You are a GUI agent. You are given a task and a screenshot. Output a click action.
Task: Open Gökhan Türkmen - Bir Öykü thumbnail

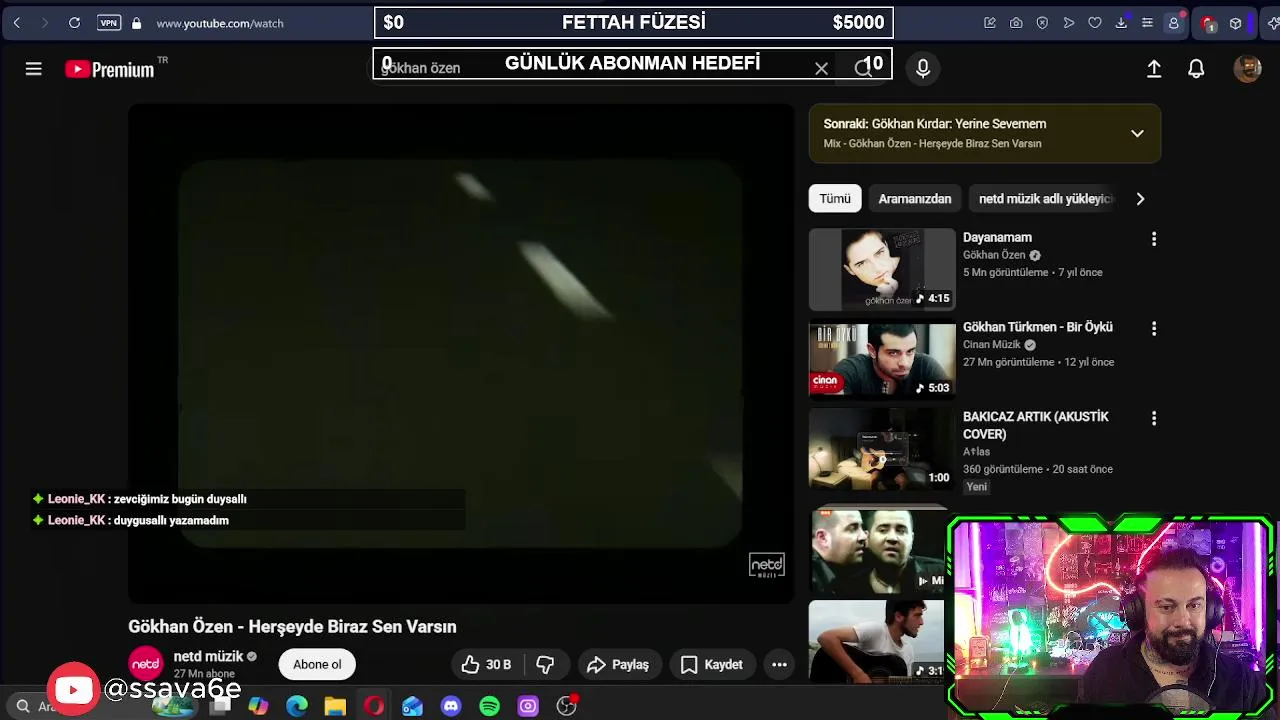[x=882, y=359]
